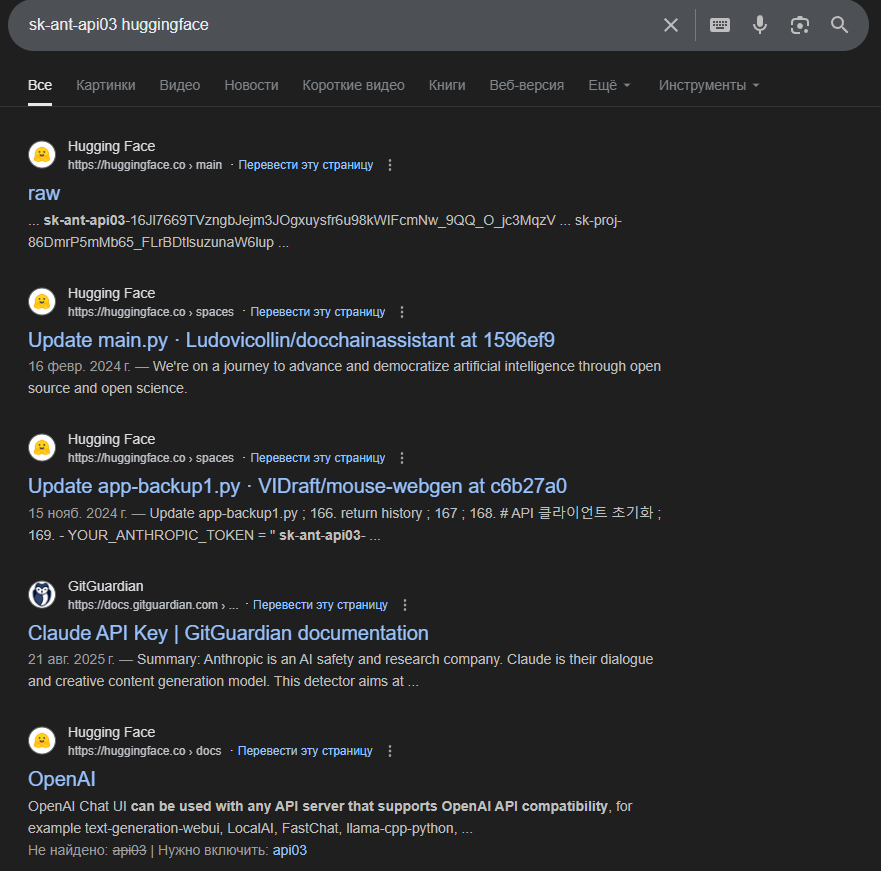Open the three-dot menu for the GitGuardian result
This screenshot has width=881, height=871.
coord(405,605)
